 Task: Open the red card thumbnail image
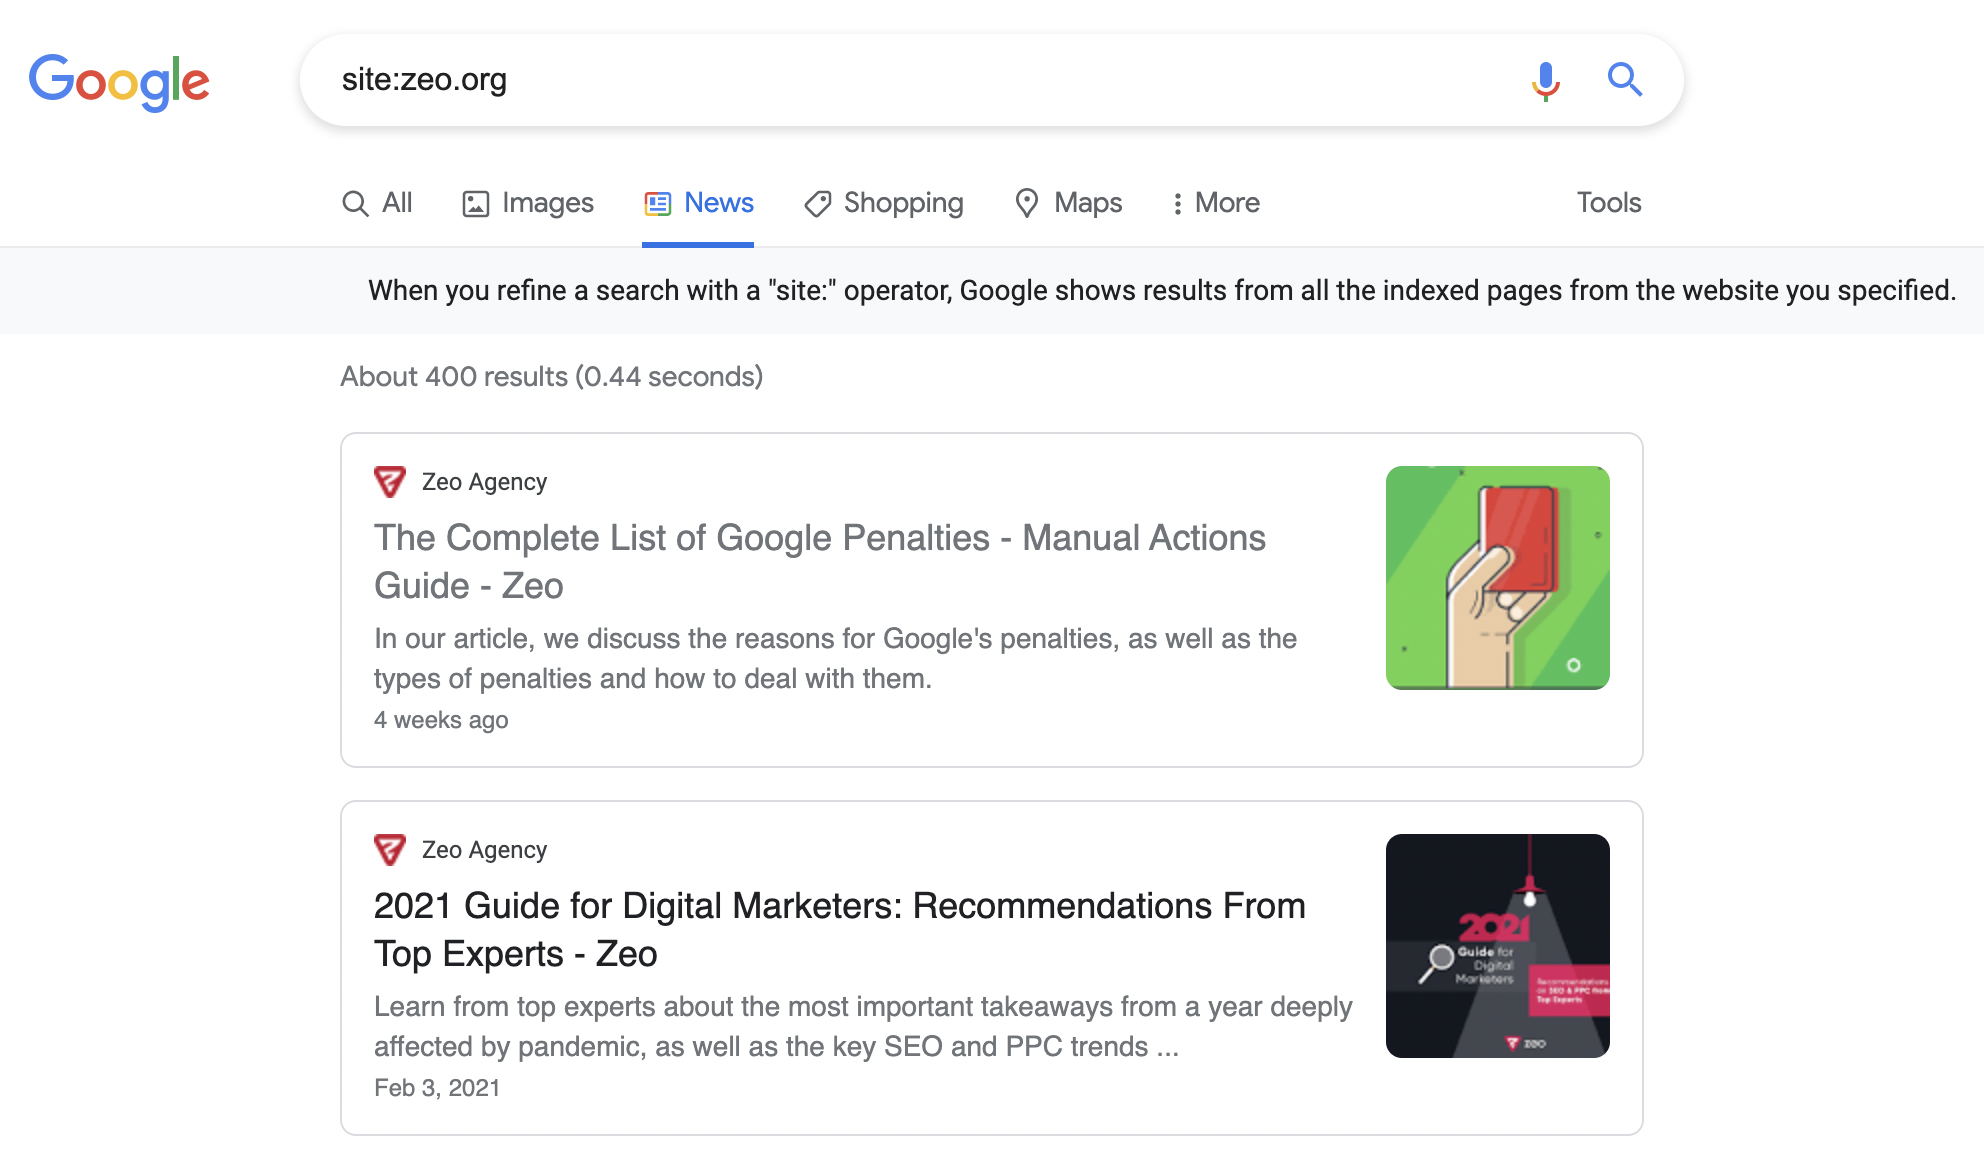(x=1498, y=578)
